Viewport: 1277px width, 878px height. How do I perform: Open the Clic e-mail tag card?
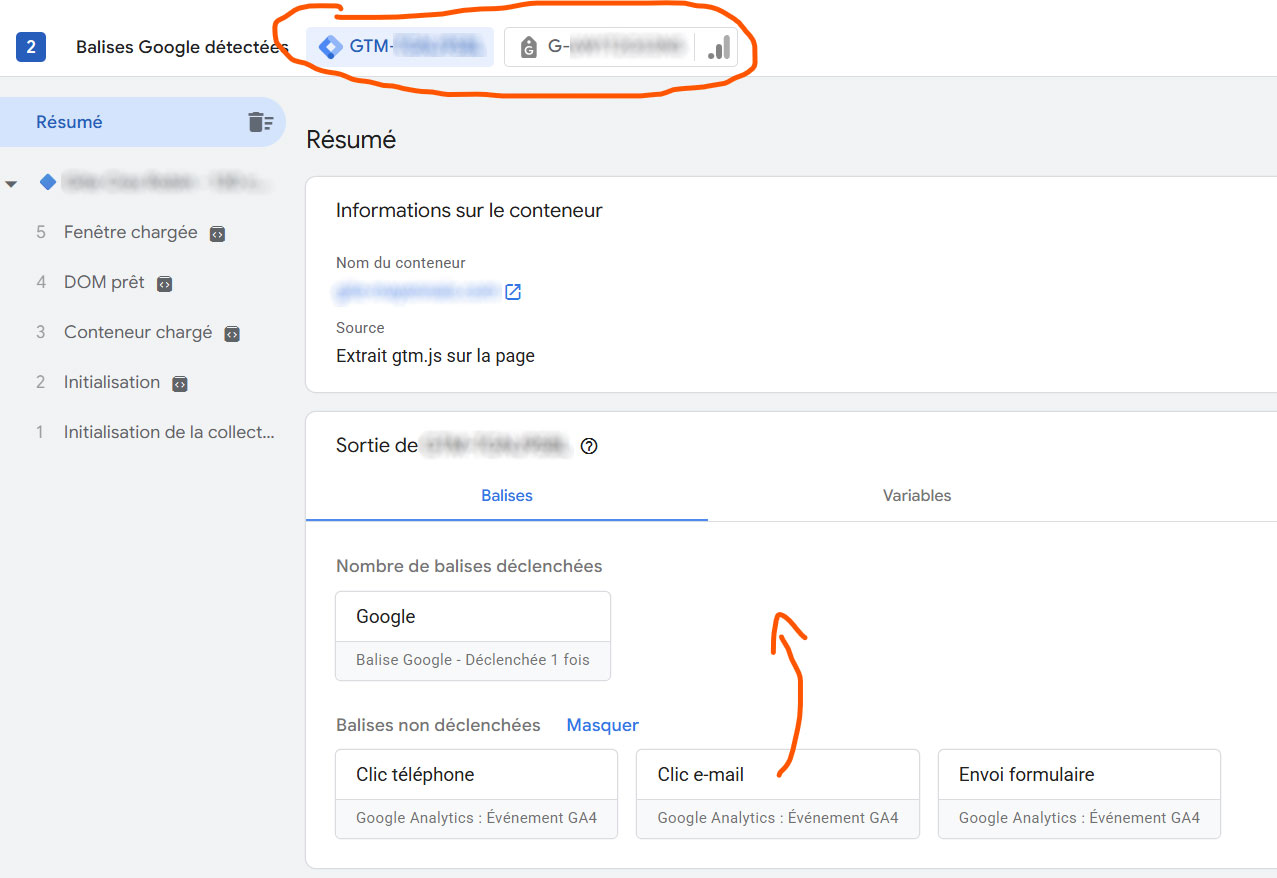[x=777, y=794]
